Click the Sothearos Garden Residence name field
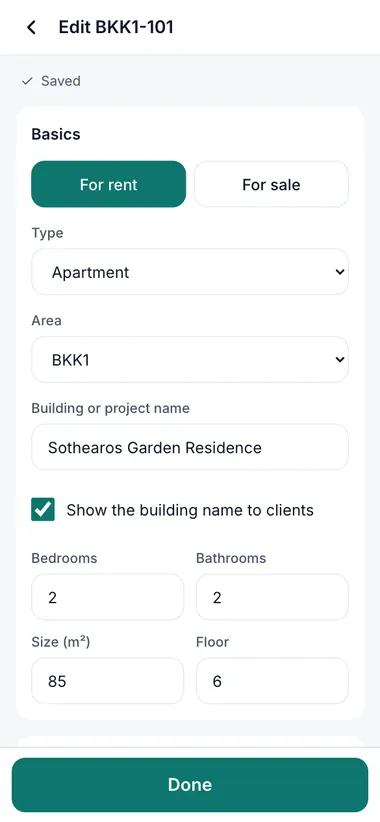 (x=190, y=447)
